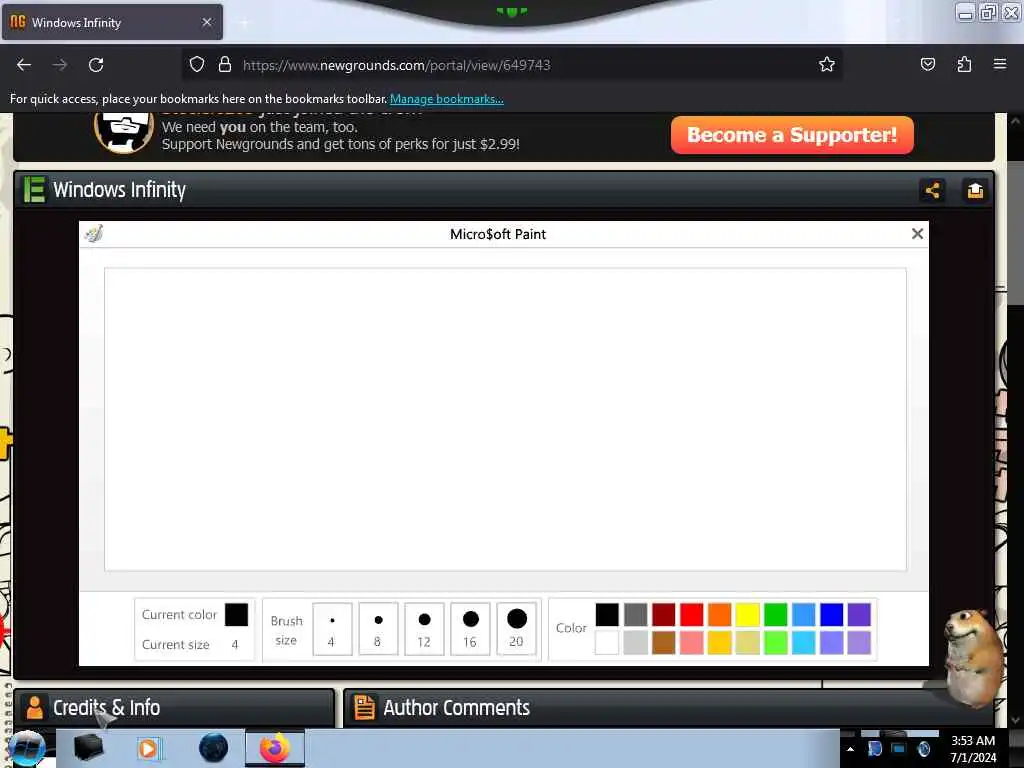Pick the yellow color swatch
This screenshot has height=768, width=1024.
[x=748, y=615]
